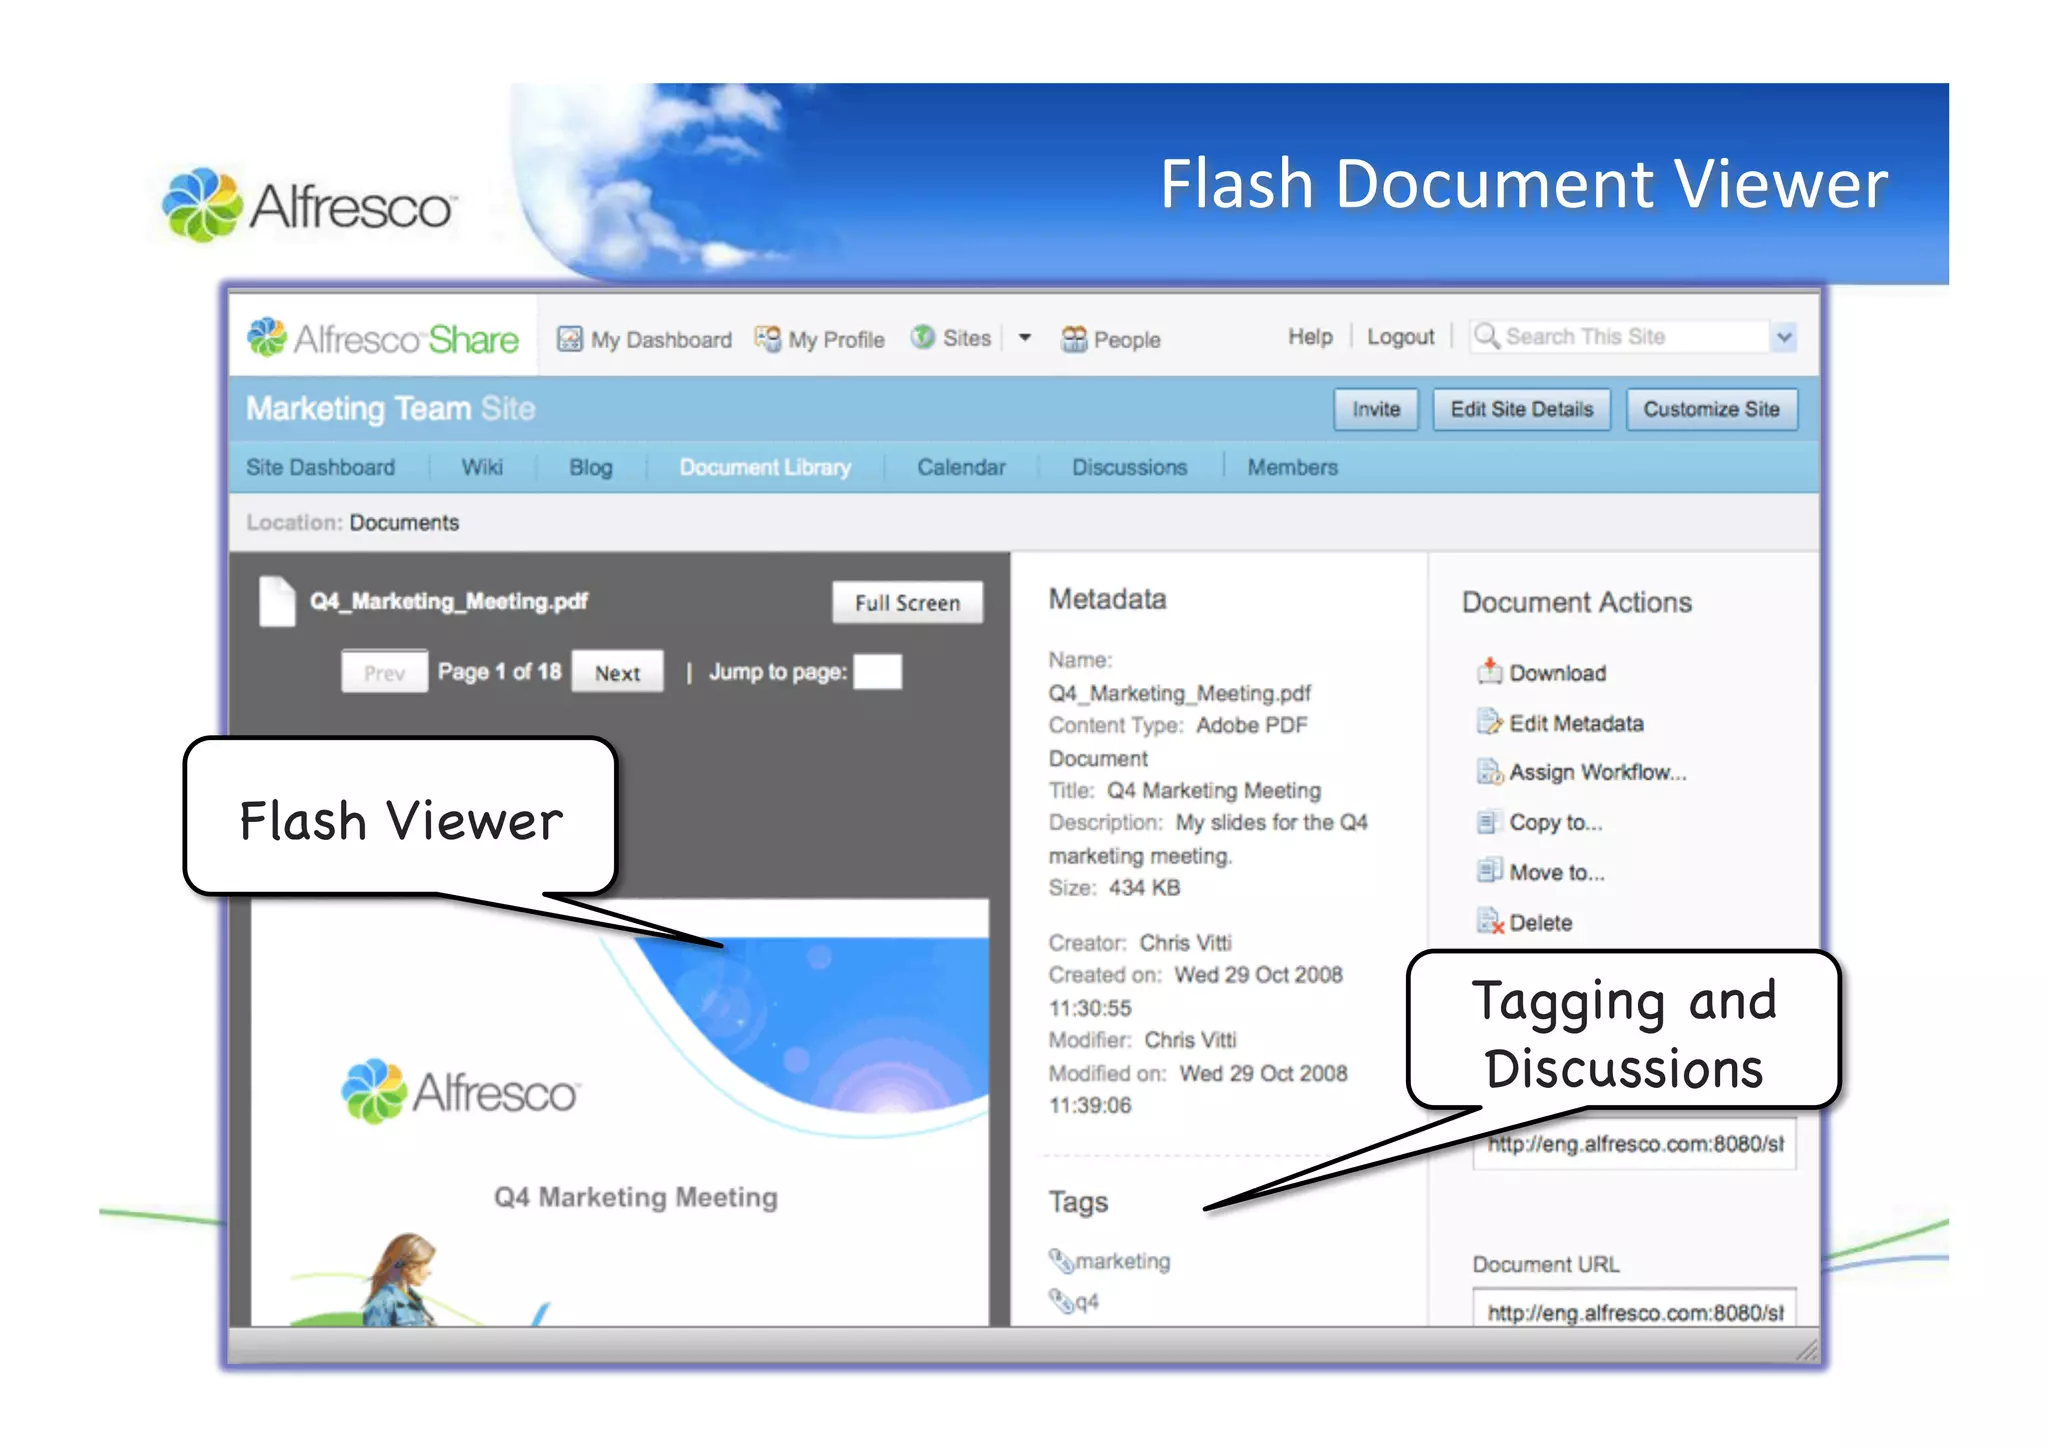Click the My Profile icon

pos(768,339)
